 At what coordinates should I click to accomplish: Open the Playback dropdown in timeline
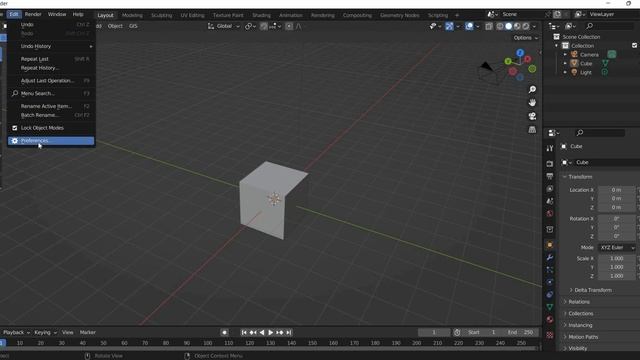click(x=16, y=333)
